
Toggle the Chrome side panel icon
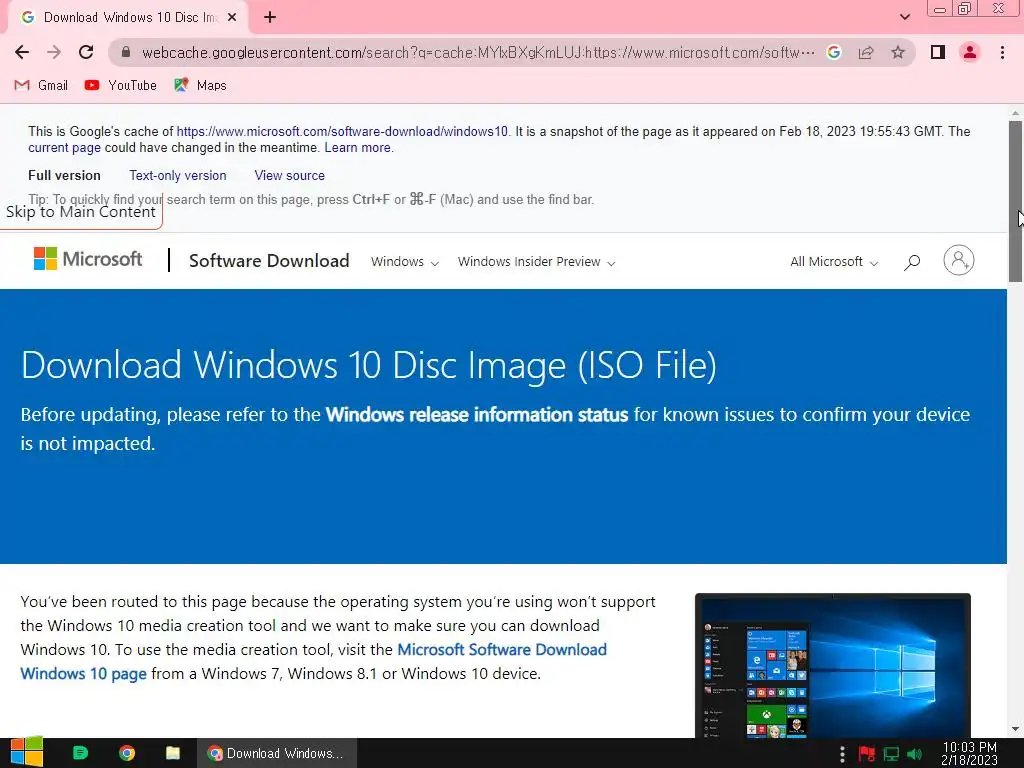pyautogui.click(x=938, y=52)
